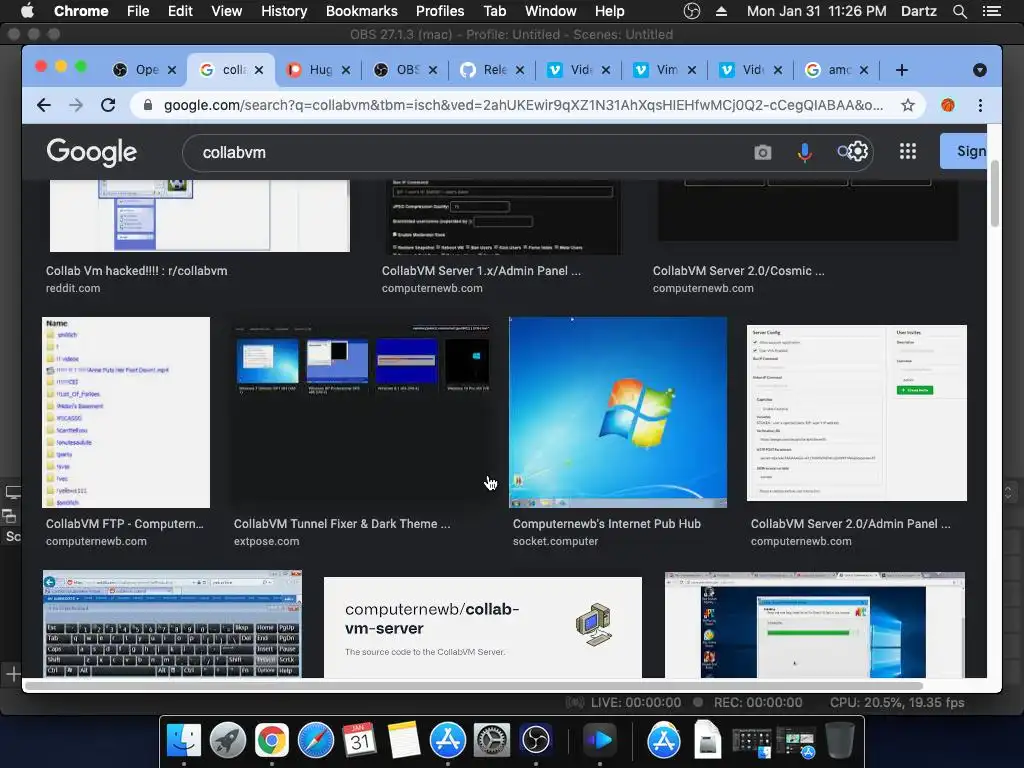1024x768 pixels.
Task: Close the 'colla' Google tab
Action: tap(259, 70)
